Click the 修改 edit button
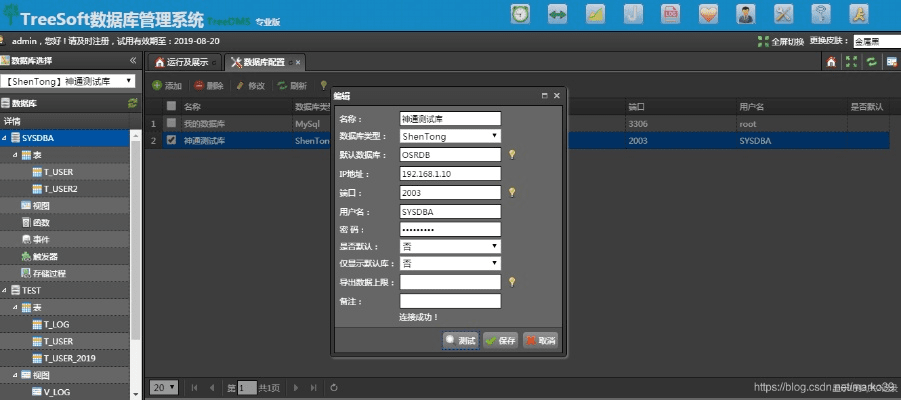This screenshot has height=400, width=901. [251, 86]
